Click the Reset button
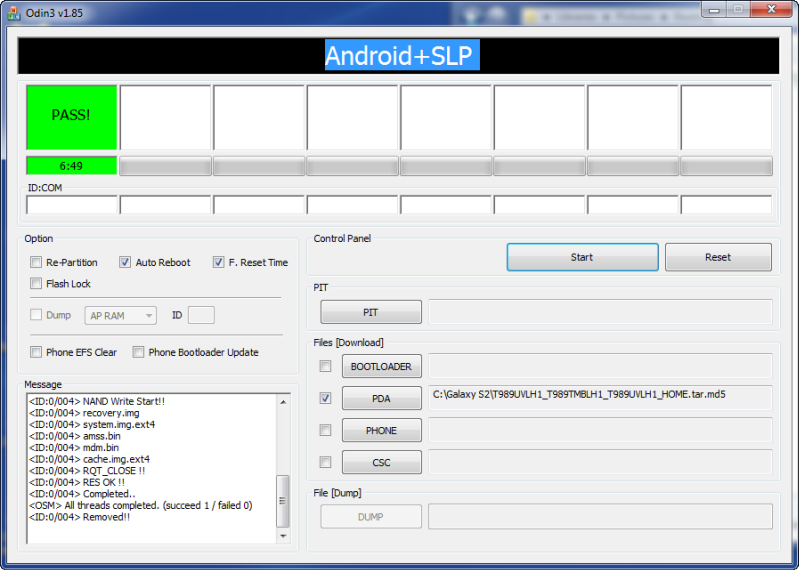 click(x=718, y=257)
